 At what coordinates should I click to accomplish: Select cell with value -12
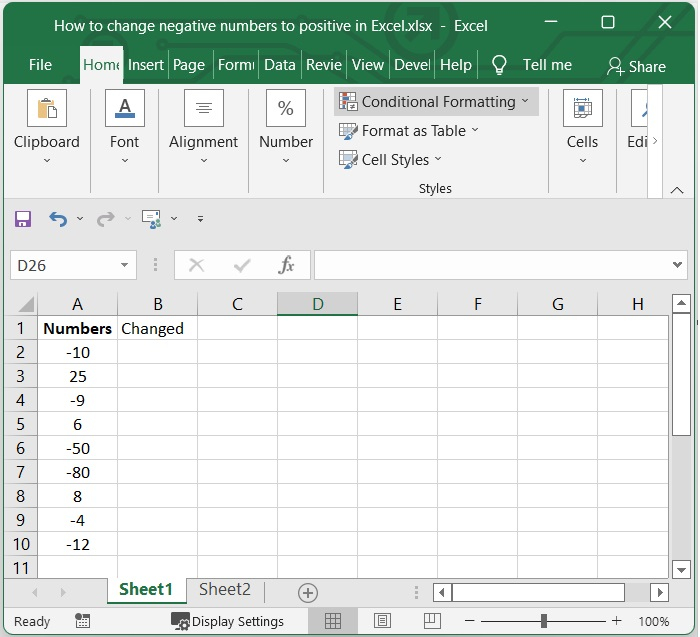coord(78,544)
